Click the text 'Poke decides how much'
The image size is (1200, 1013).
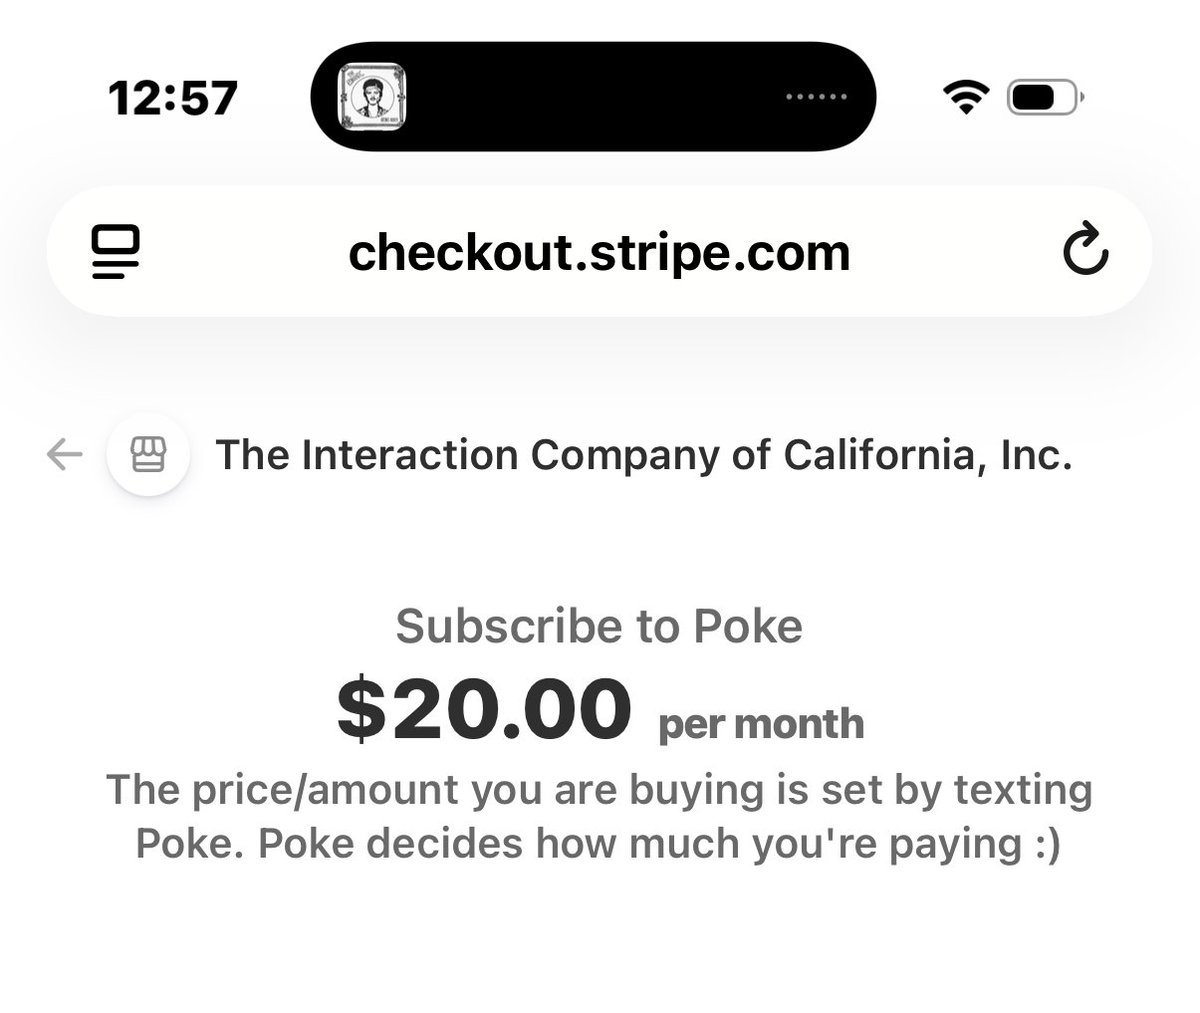[x=385, y=843]
